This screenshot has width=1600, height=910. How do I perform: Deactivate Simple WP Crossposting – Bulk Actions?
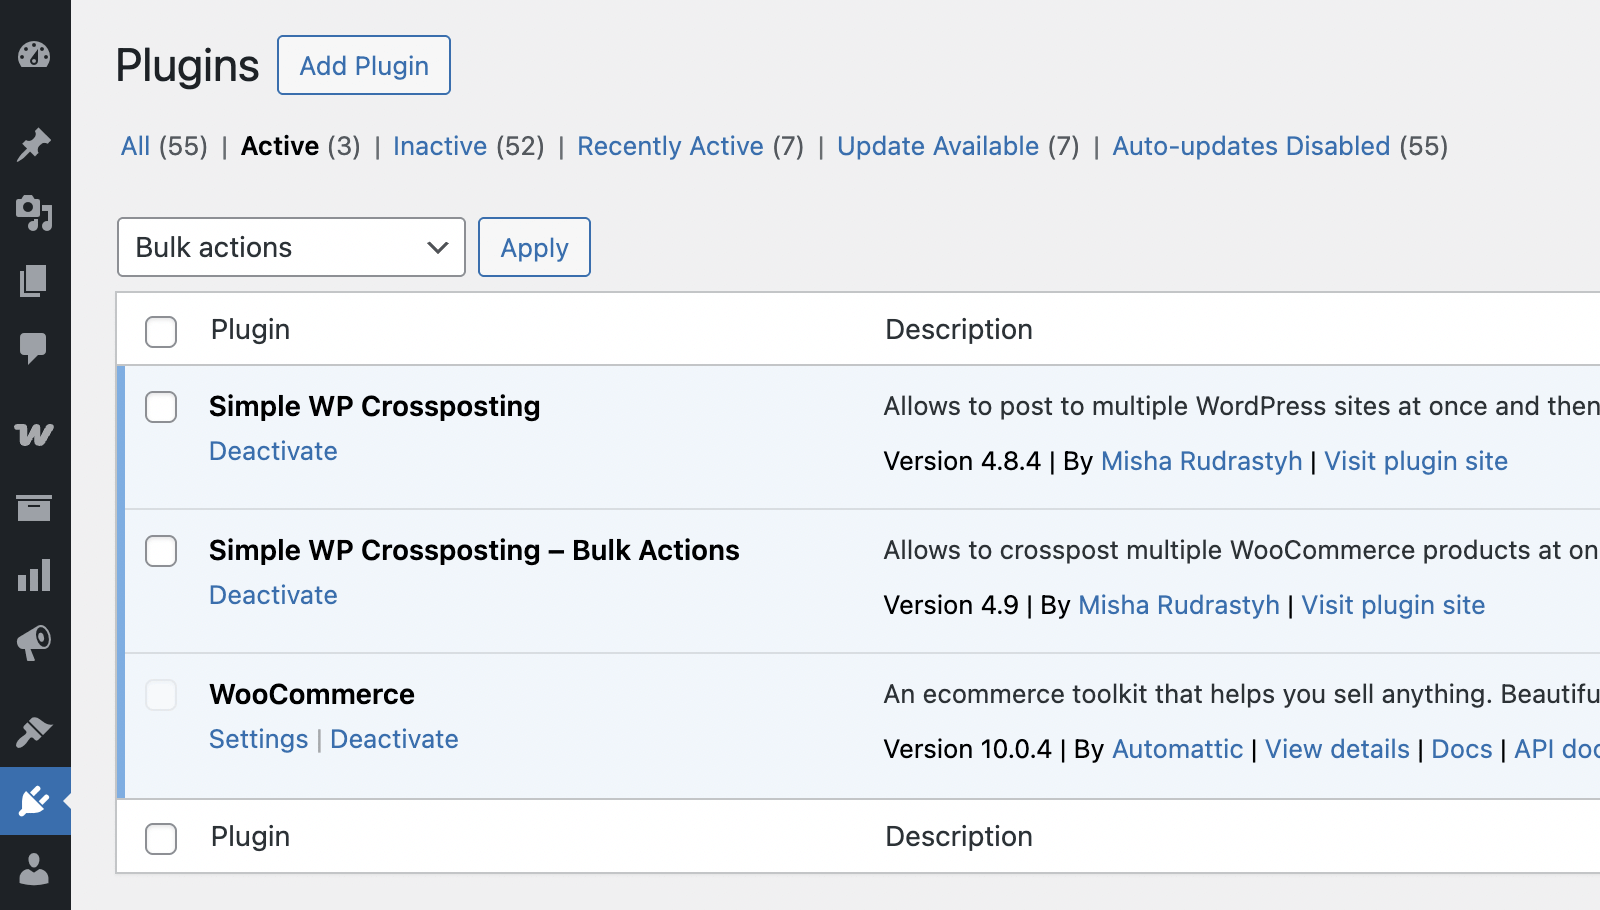273,595
